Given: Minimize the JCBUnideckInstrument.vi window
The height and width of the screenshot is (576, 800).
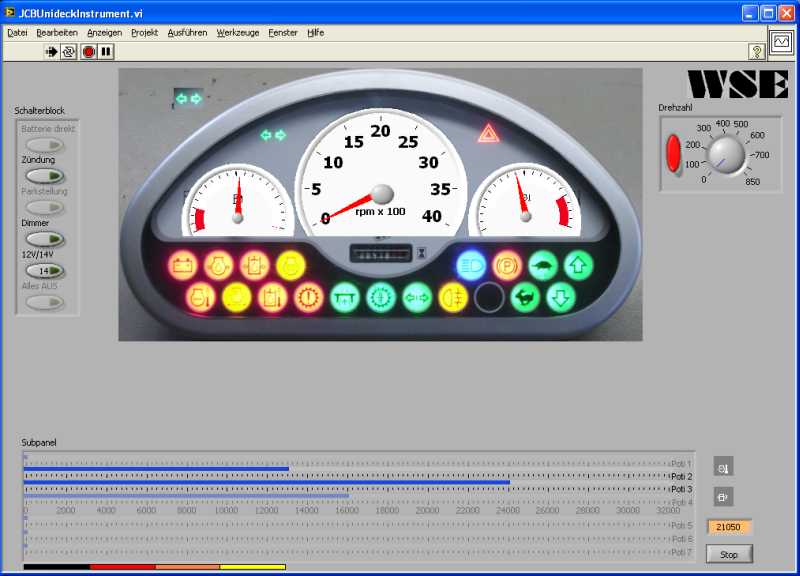Looking at the screenshot, I should point(749,13).
